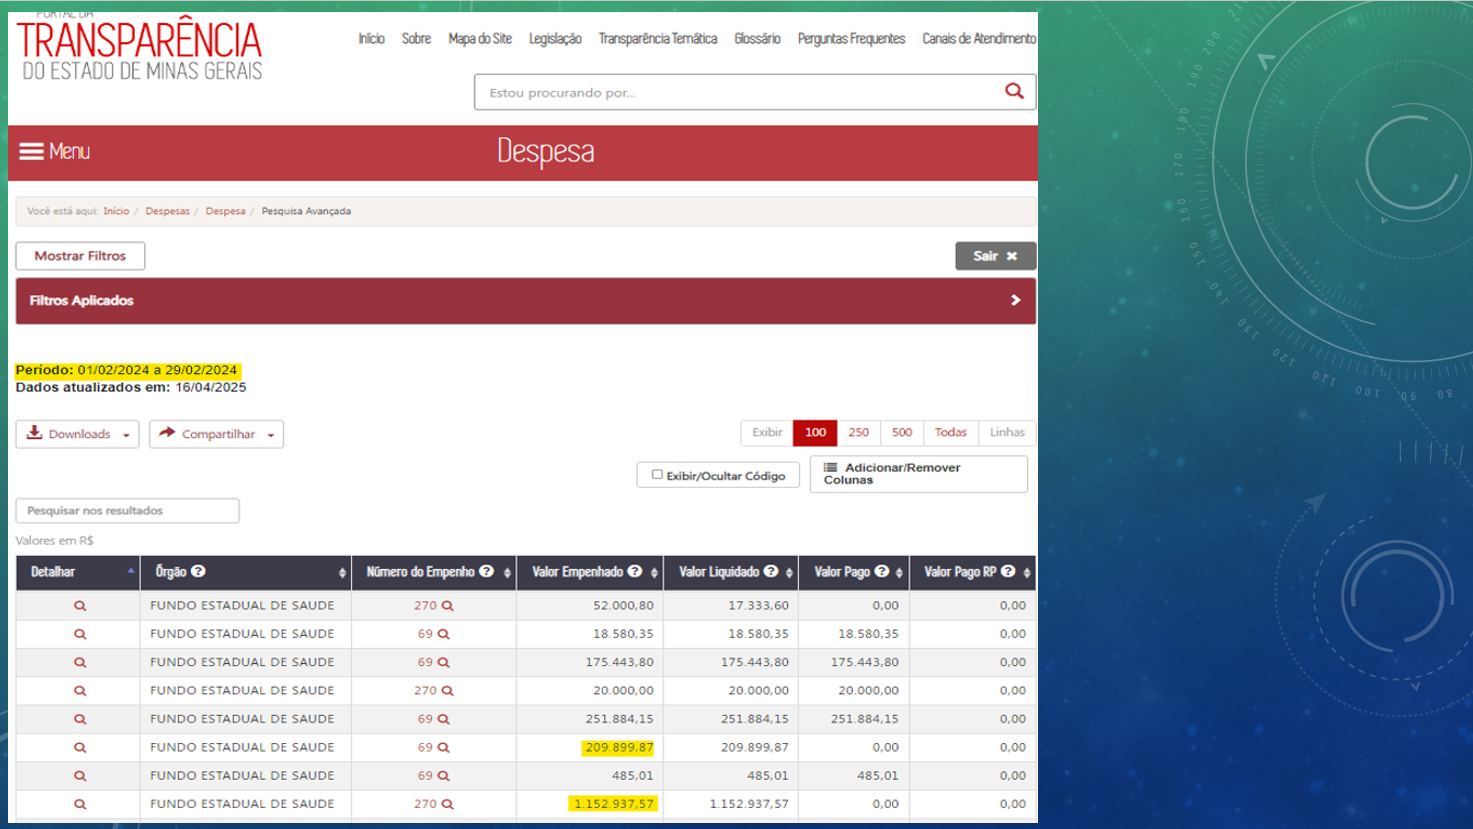
Task: Open details magnifier for the 52.000,80 row
Action: click(x=80, y=605)
